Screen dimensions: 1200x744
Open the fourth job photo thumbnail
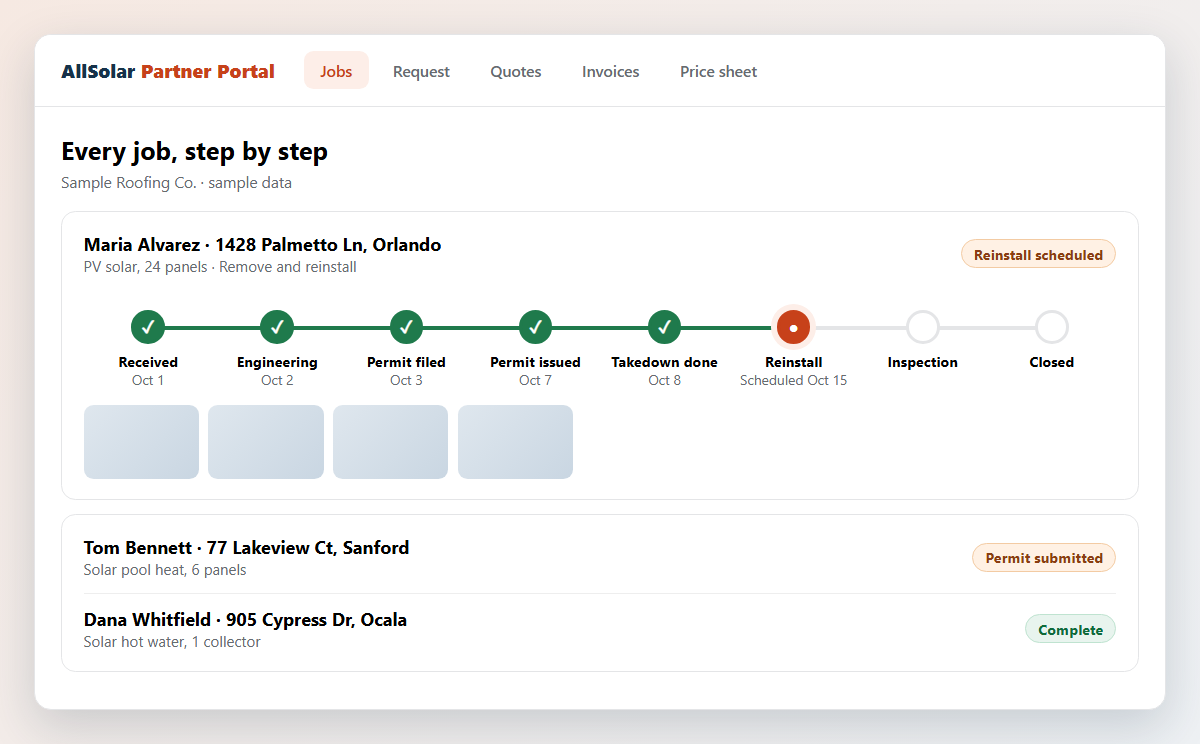pos(515,442)
